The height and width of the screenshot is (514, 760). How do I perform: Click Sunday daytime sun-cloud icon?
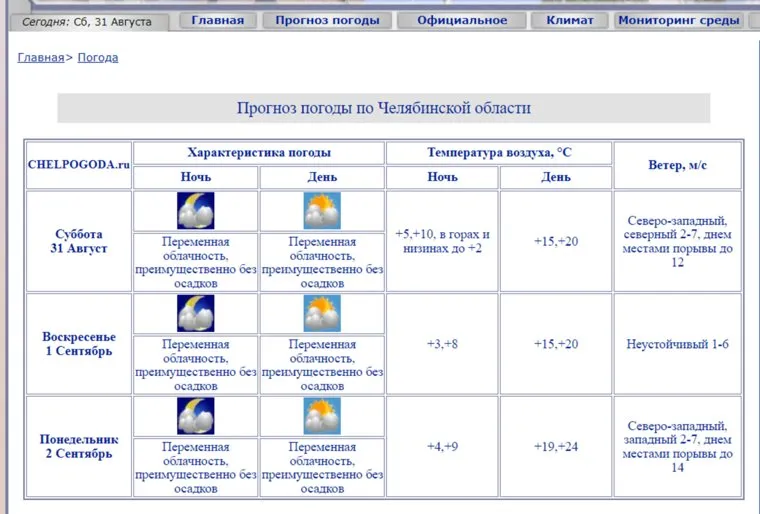[x=322, y=314]
